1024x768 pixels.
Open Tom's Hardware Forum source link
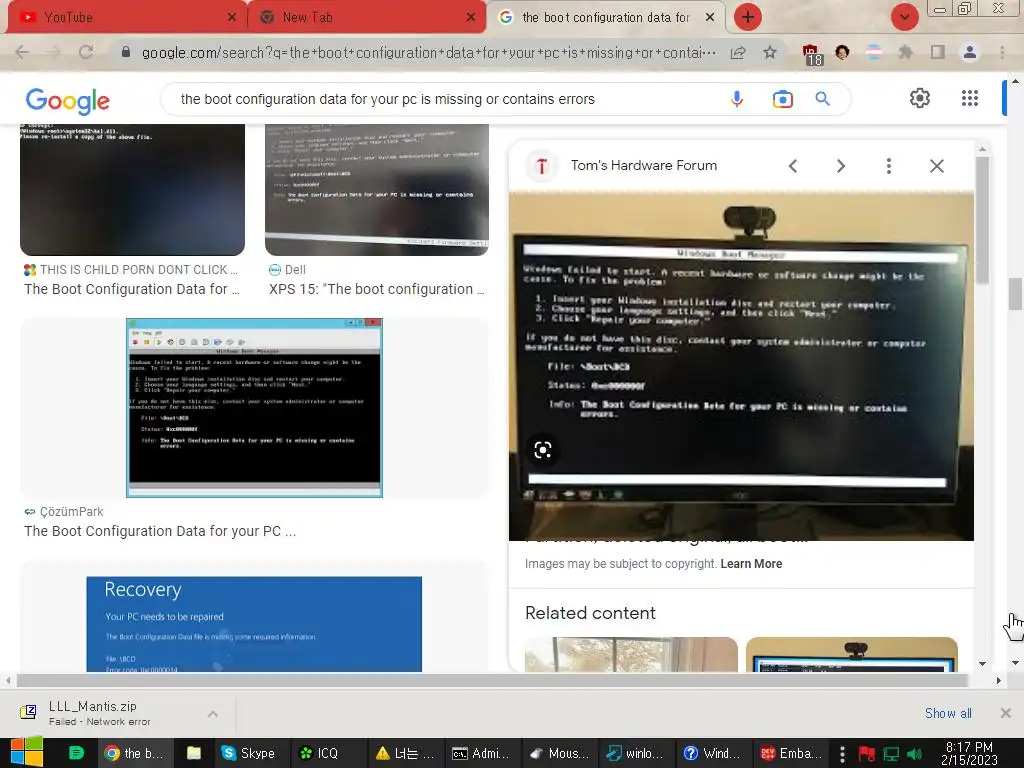pos(643,165)
